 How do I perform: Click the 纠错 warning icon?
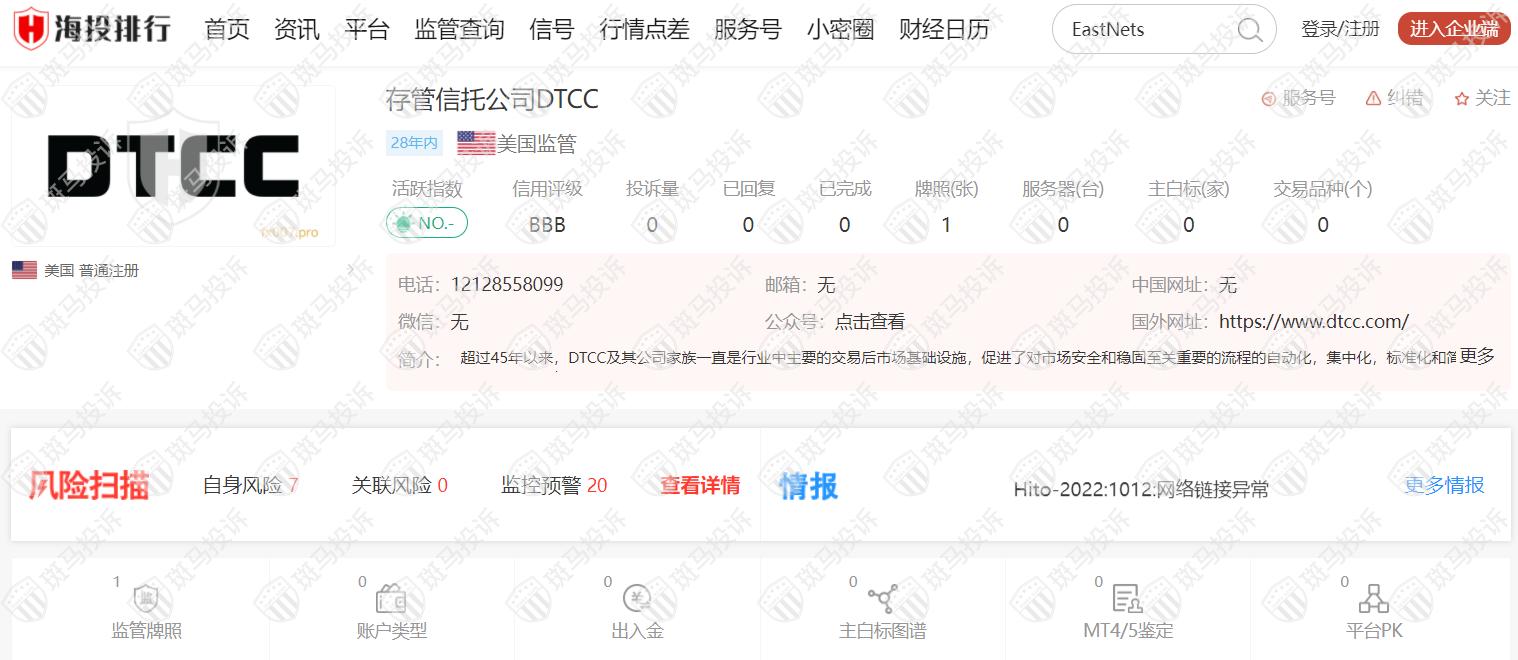(1373, 98)
